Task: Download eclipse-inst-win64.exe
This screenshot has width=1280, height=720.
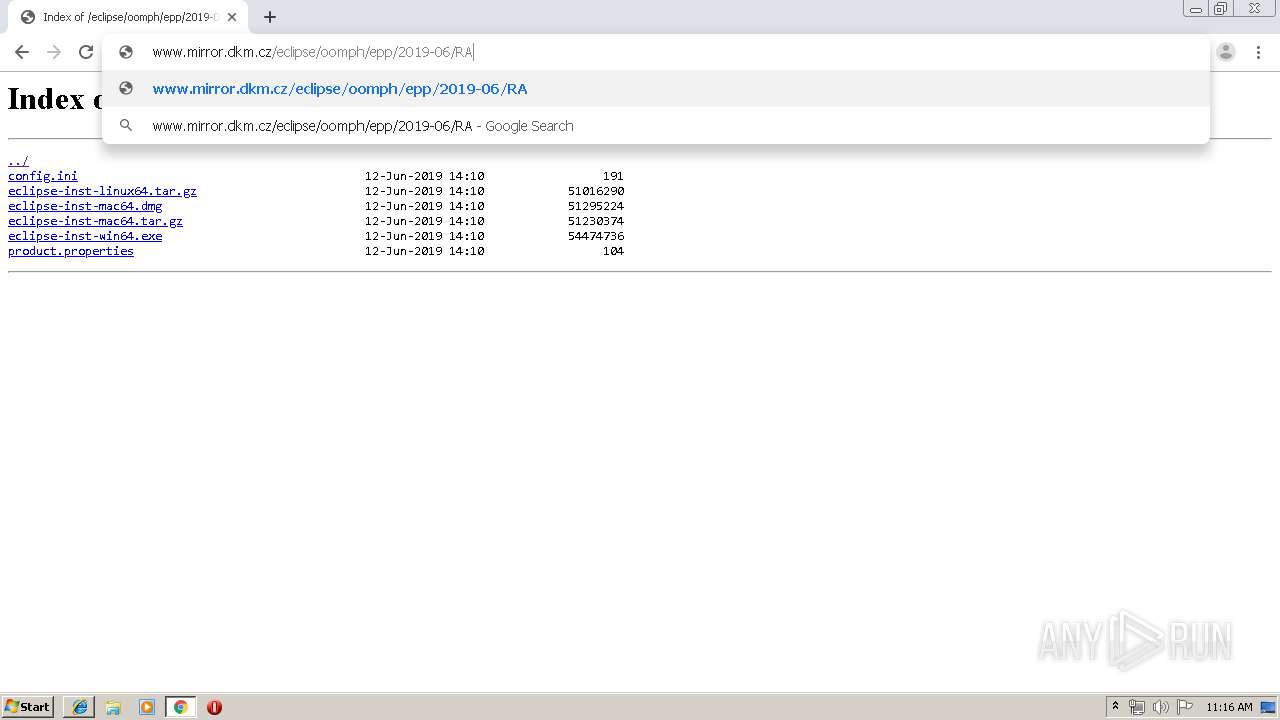Action: [x=85, y=236]
